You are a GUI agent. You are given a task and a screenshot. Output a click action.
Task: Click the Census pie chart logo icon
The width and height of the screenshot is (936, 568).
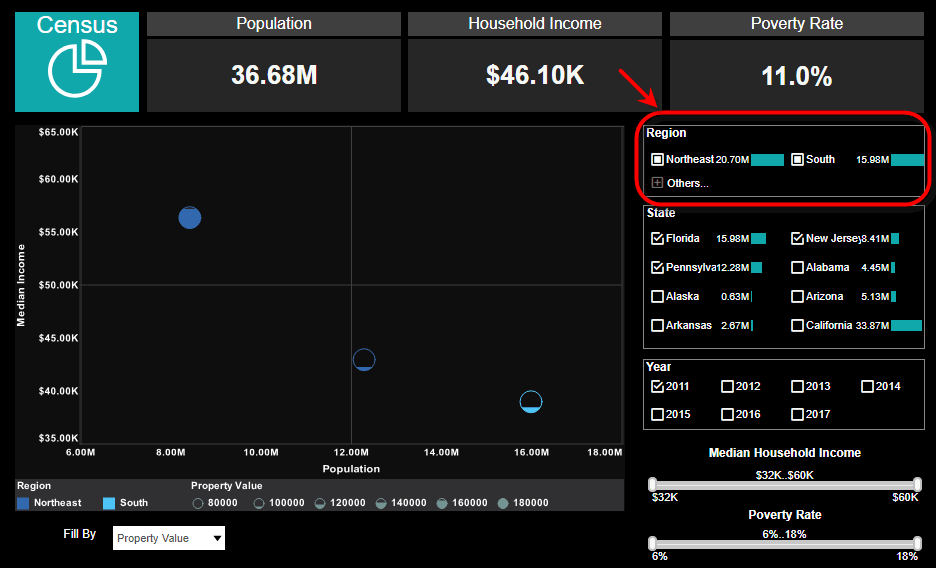(77, 72)
